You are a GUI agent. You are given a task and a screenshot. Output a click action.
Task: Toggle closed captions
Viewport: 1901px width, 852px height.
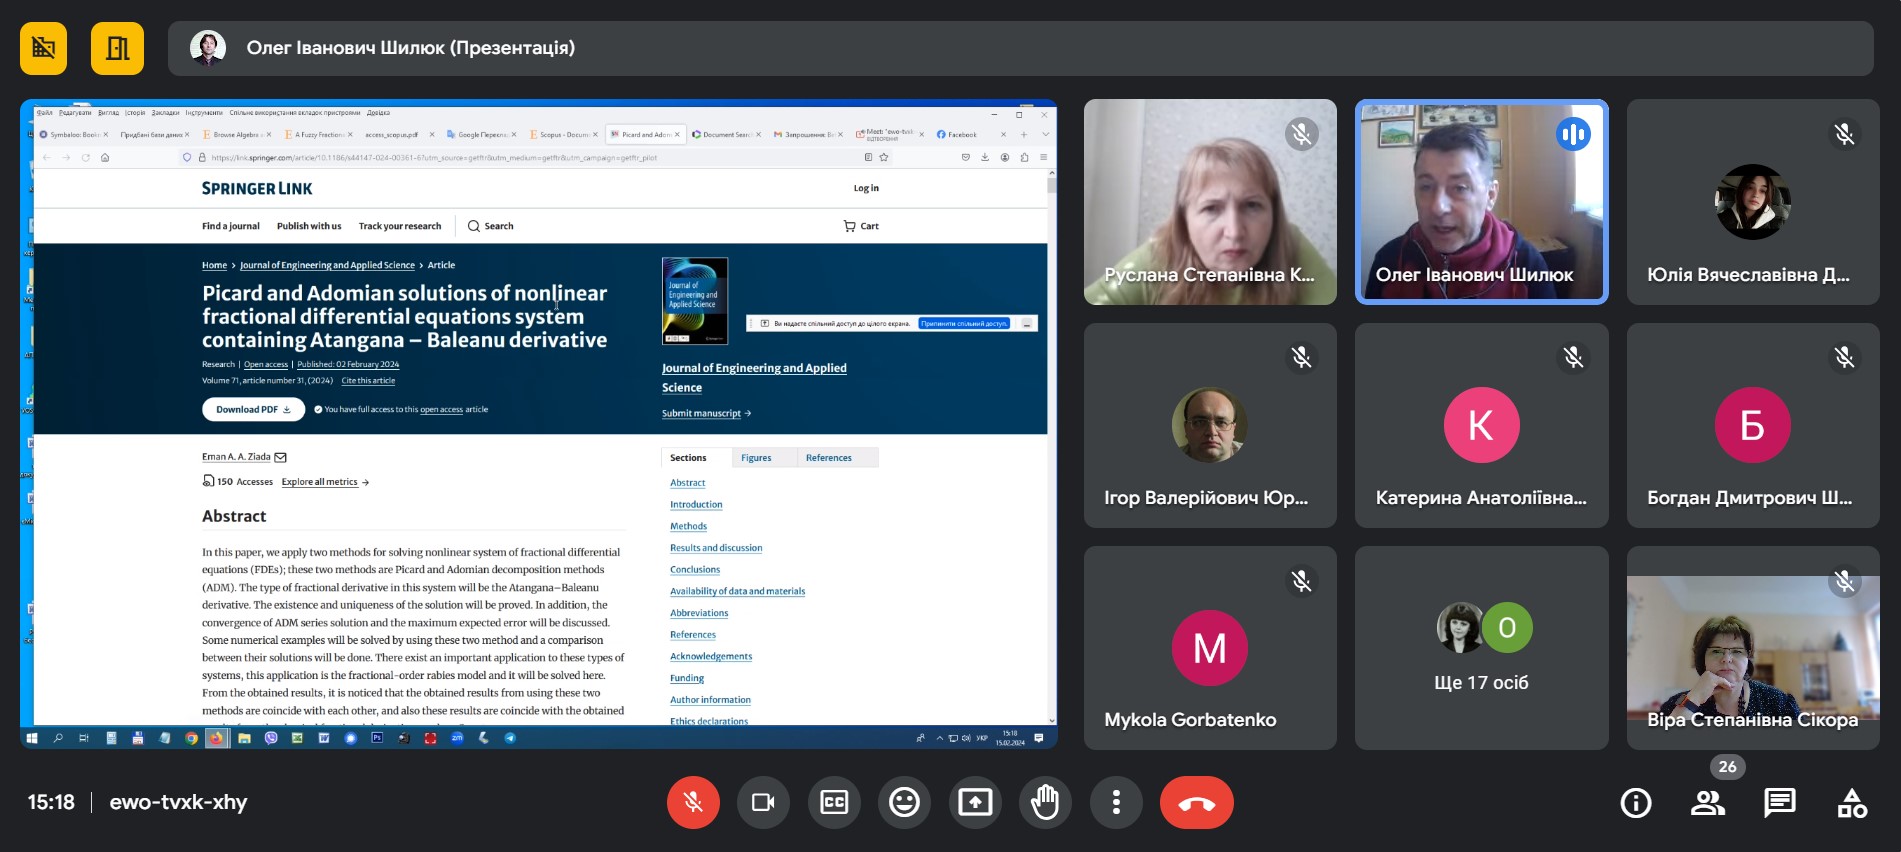click(x=834, y=802)
